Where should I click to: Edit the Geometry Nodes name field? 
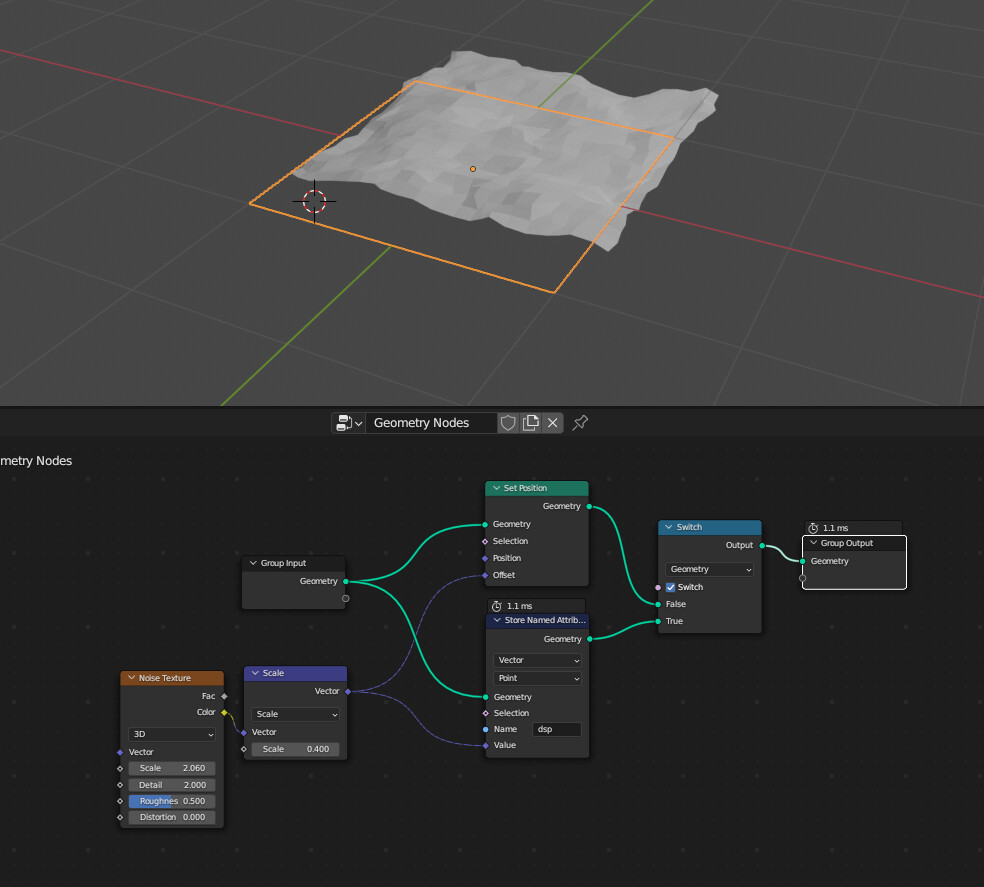(x=432, y=423)
